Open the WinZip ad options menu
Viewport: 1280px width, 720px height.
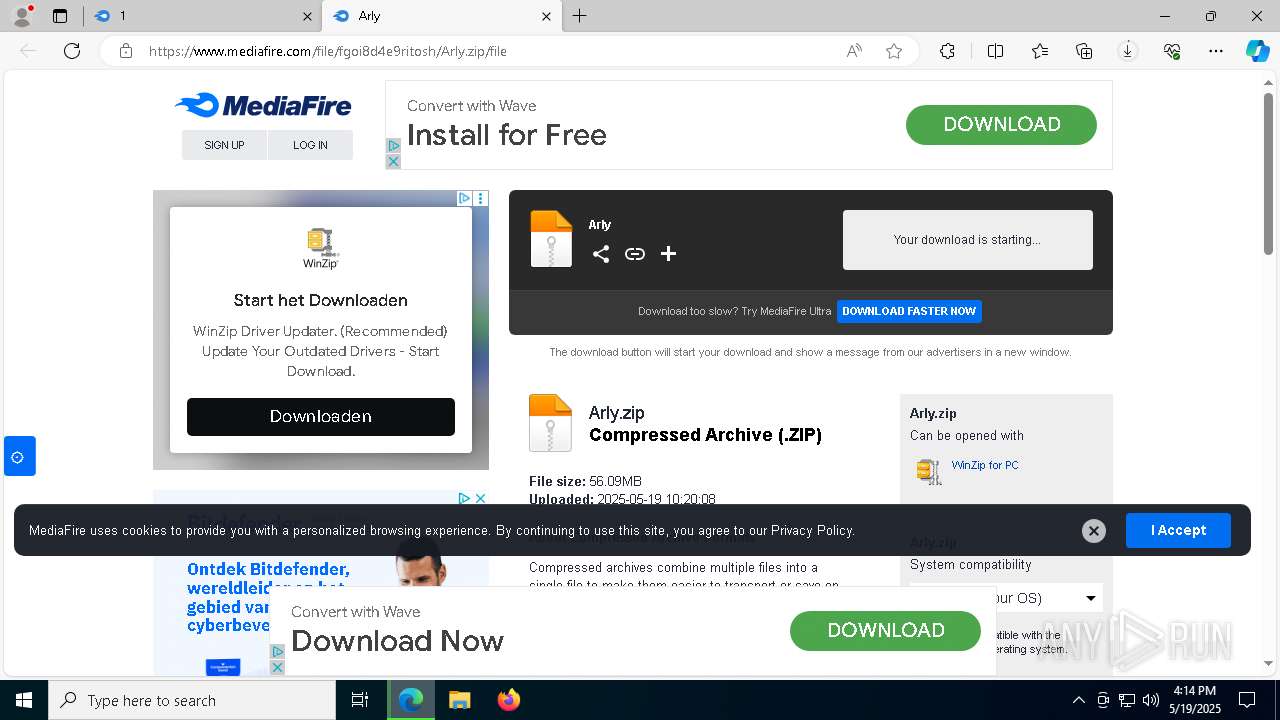[x=481, y=198]
